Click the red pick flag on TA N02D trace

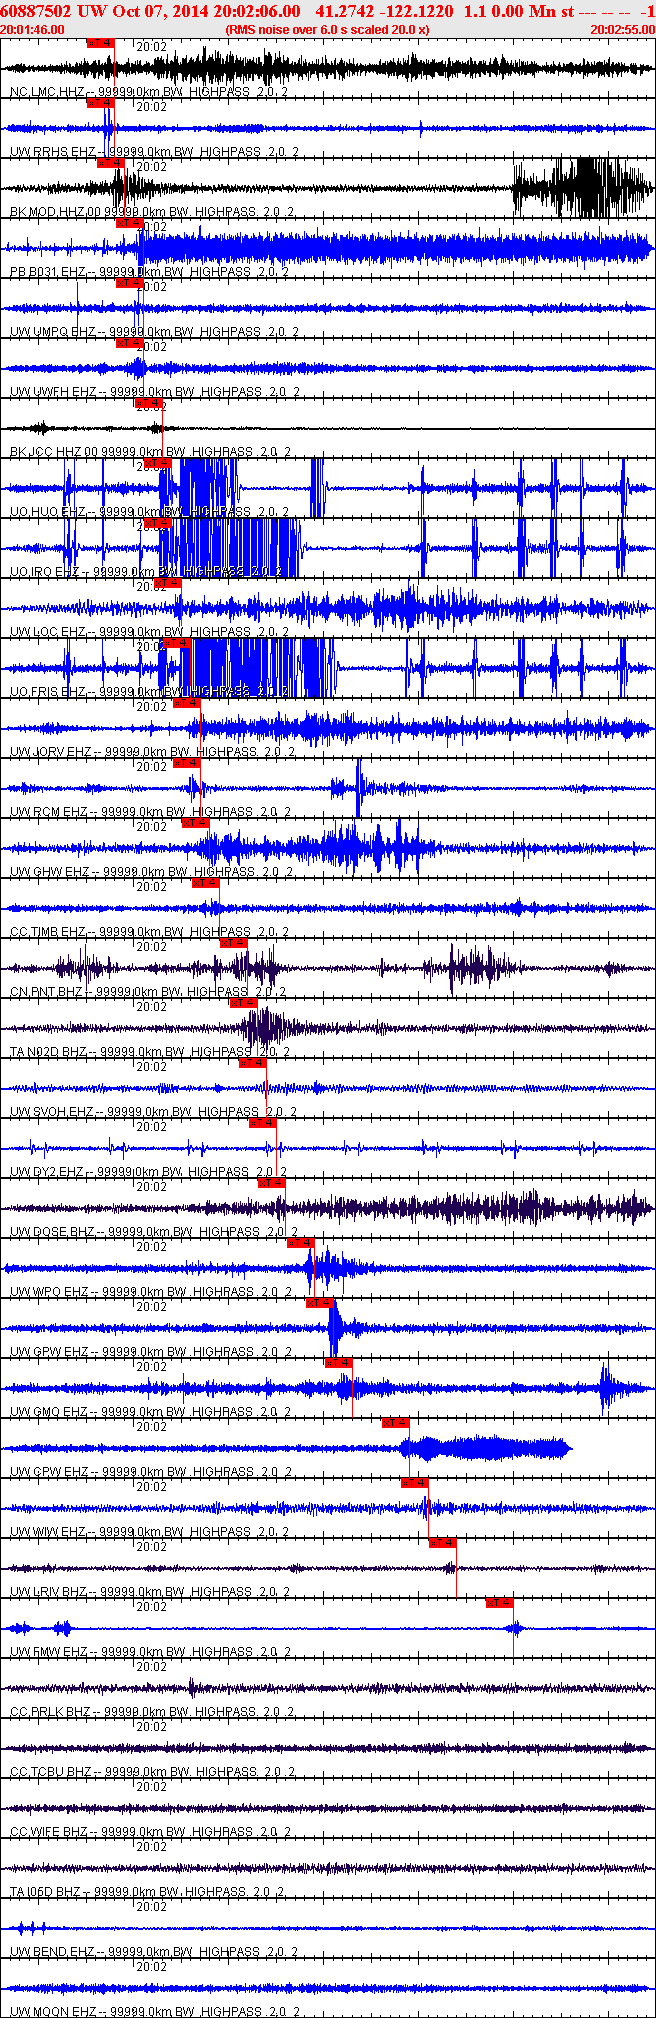click(x=244, y=1003)
